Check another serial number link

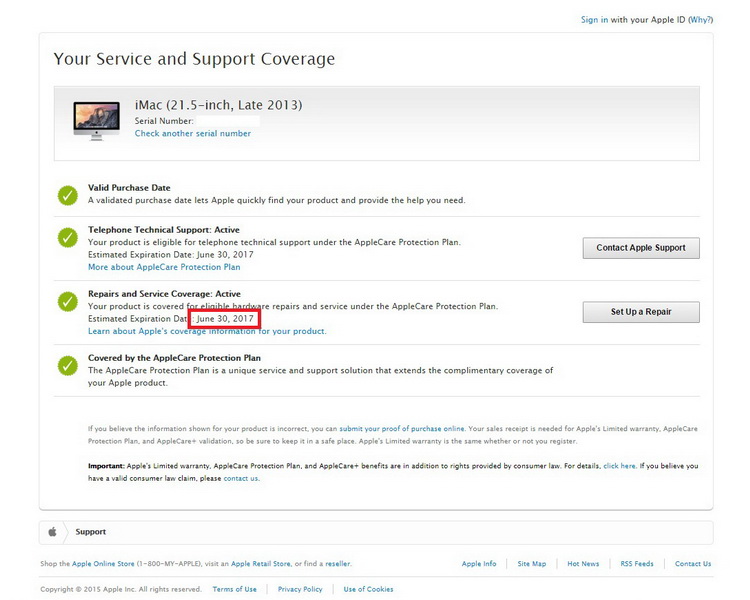tap(193, 133)
